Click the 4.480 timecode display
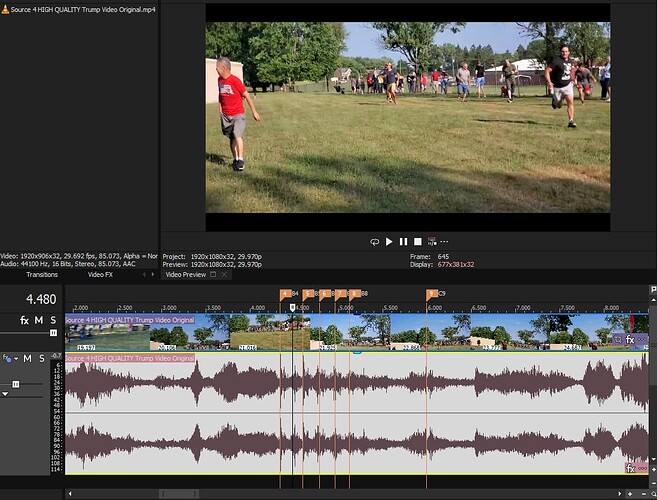 coord(41,299)
